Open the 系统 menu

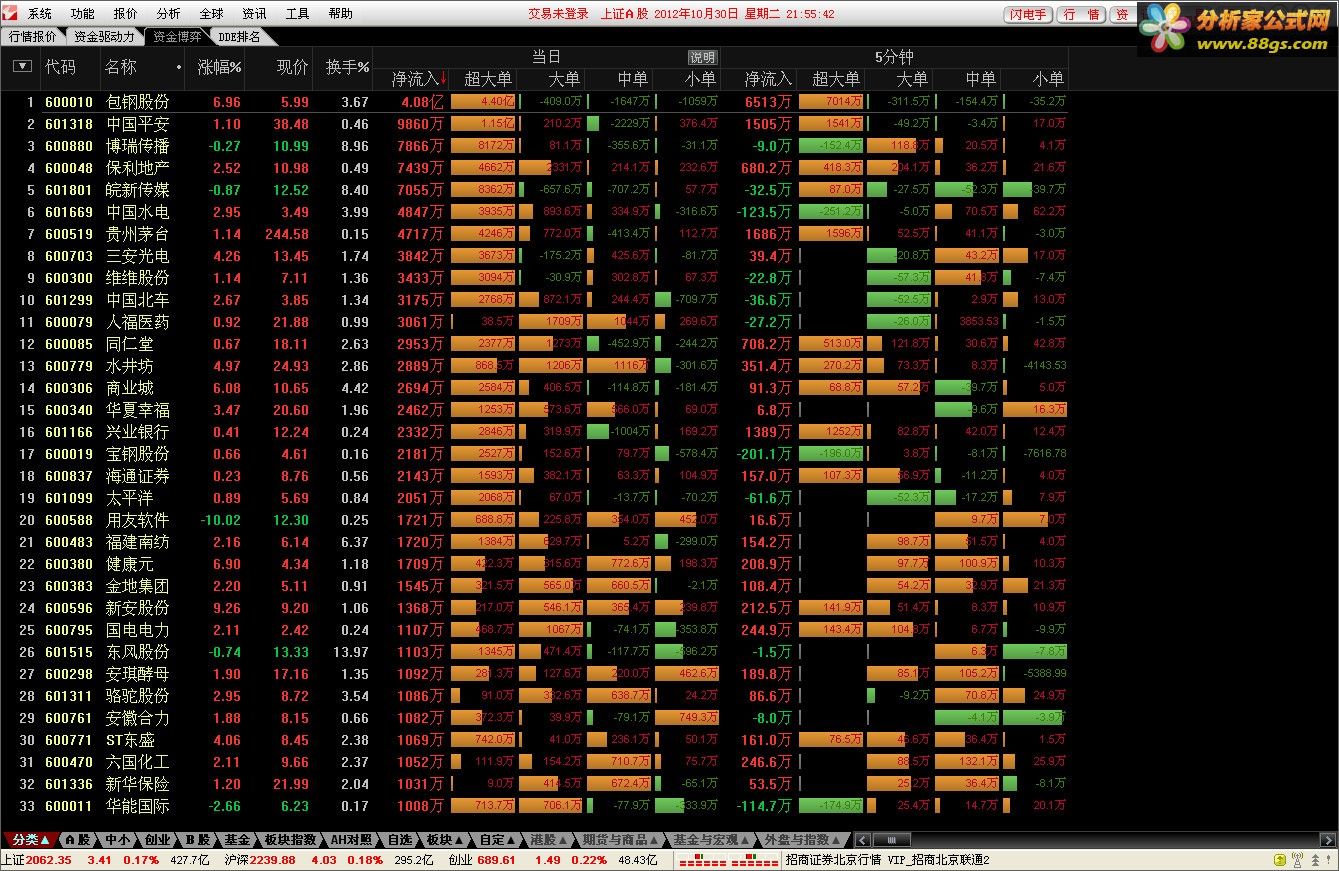[40, 14]
